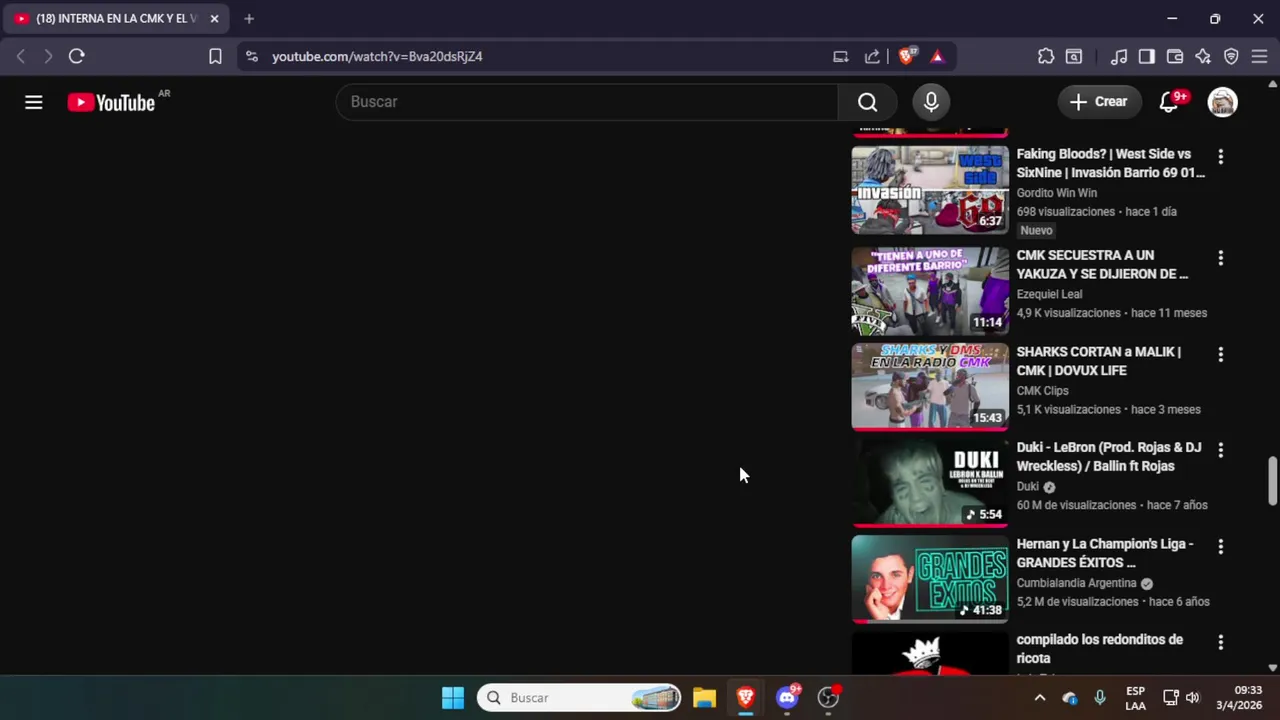Show hidden system tray icons
This screenshot has width=1280, height=720.
[1039, 698]
